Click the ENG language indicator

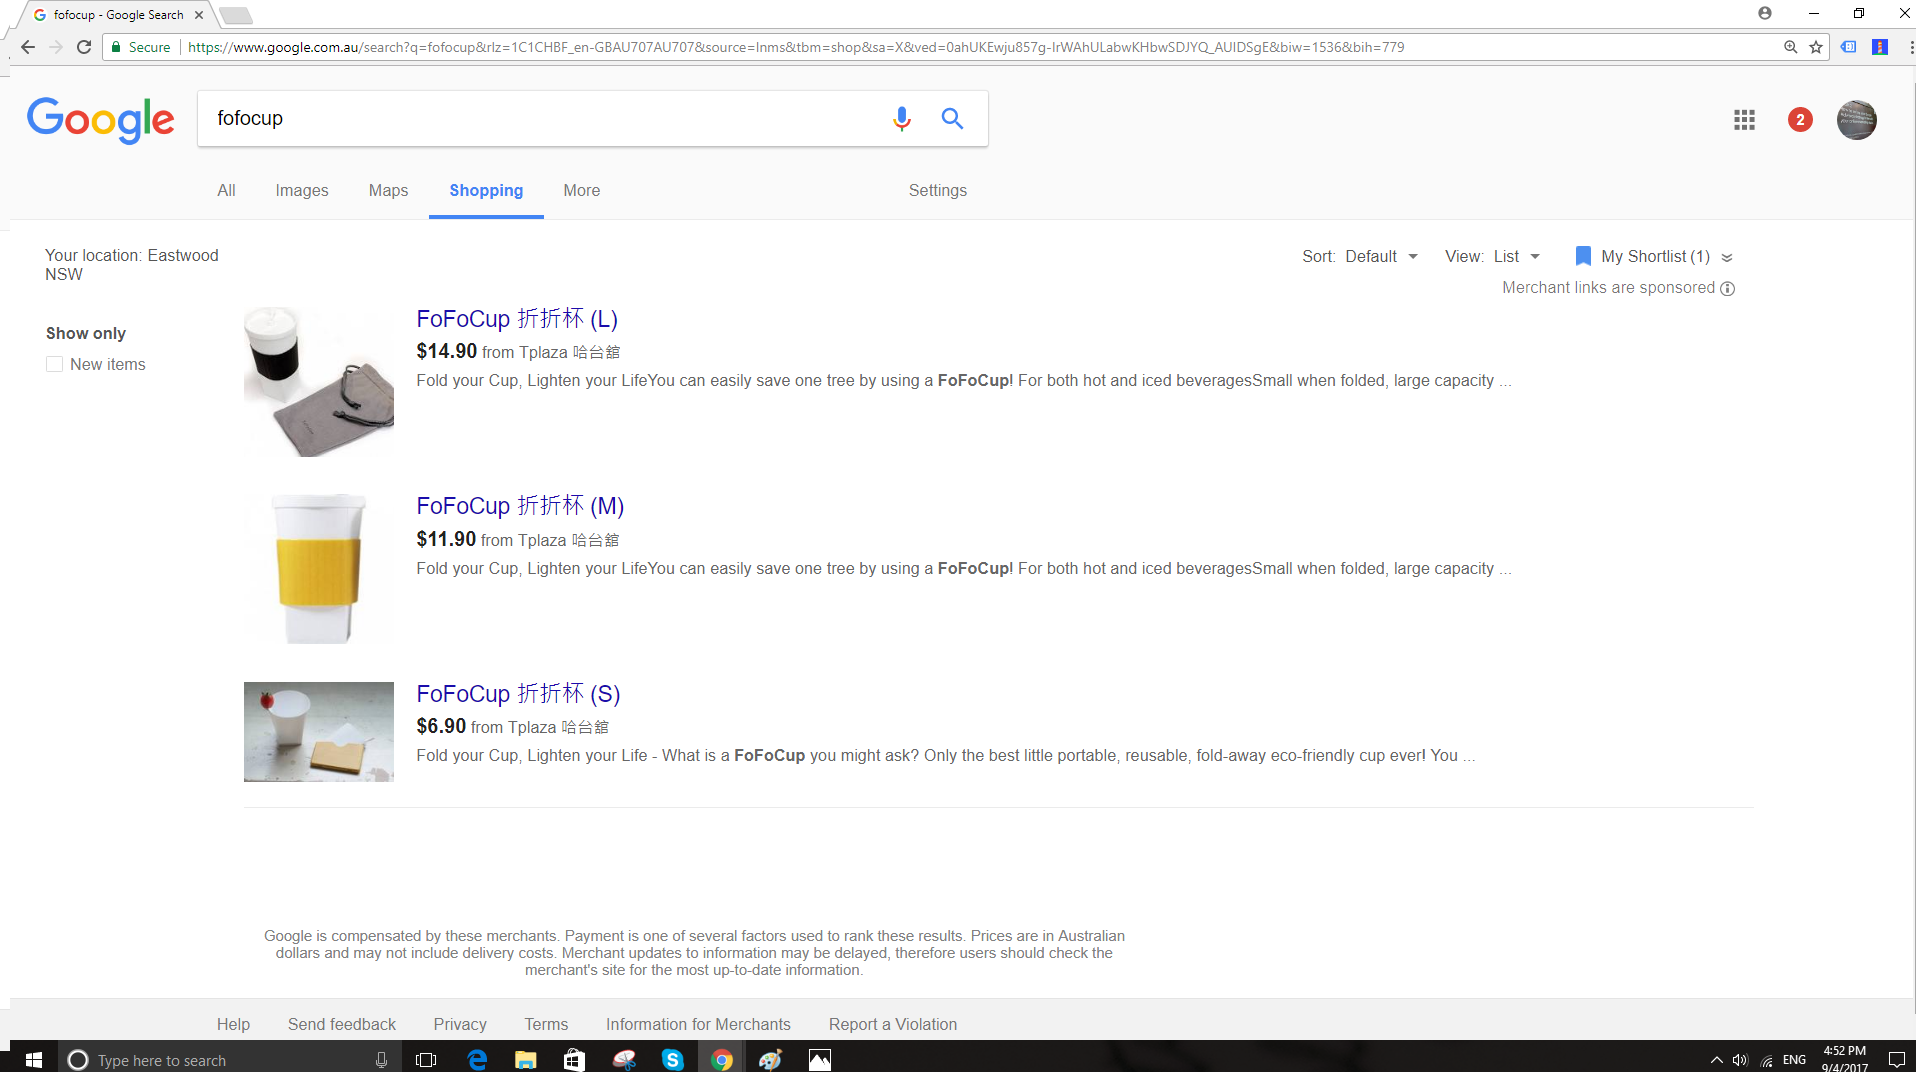1794,1060
